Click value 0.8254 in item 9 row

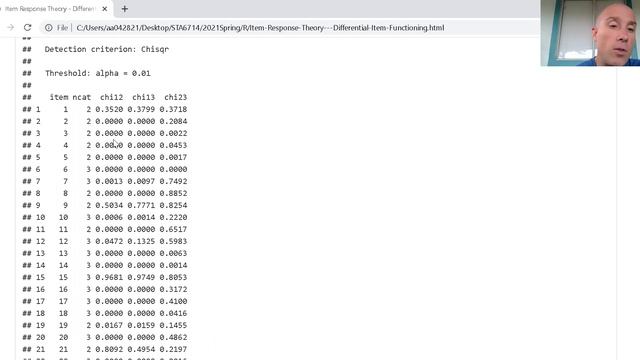point(173,205)
